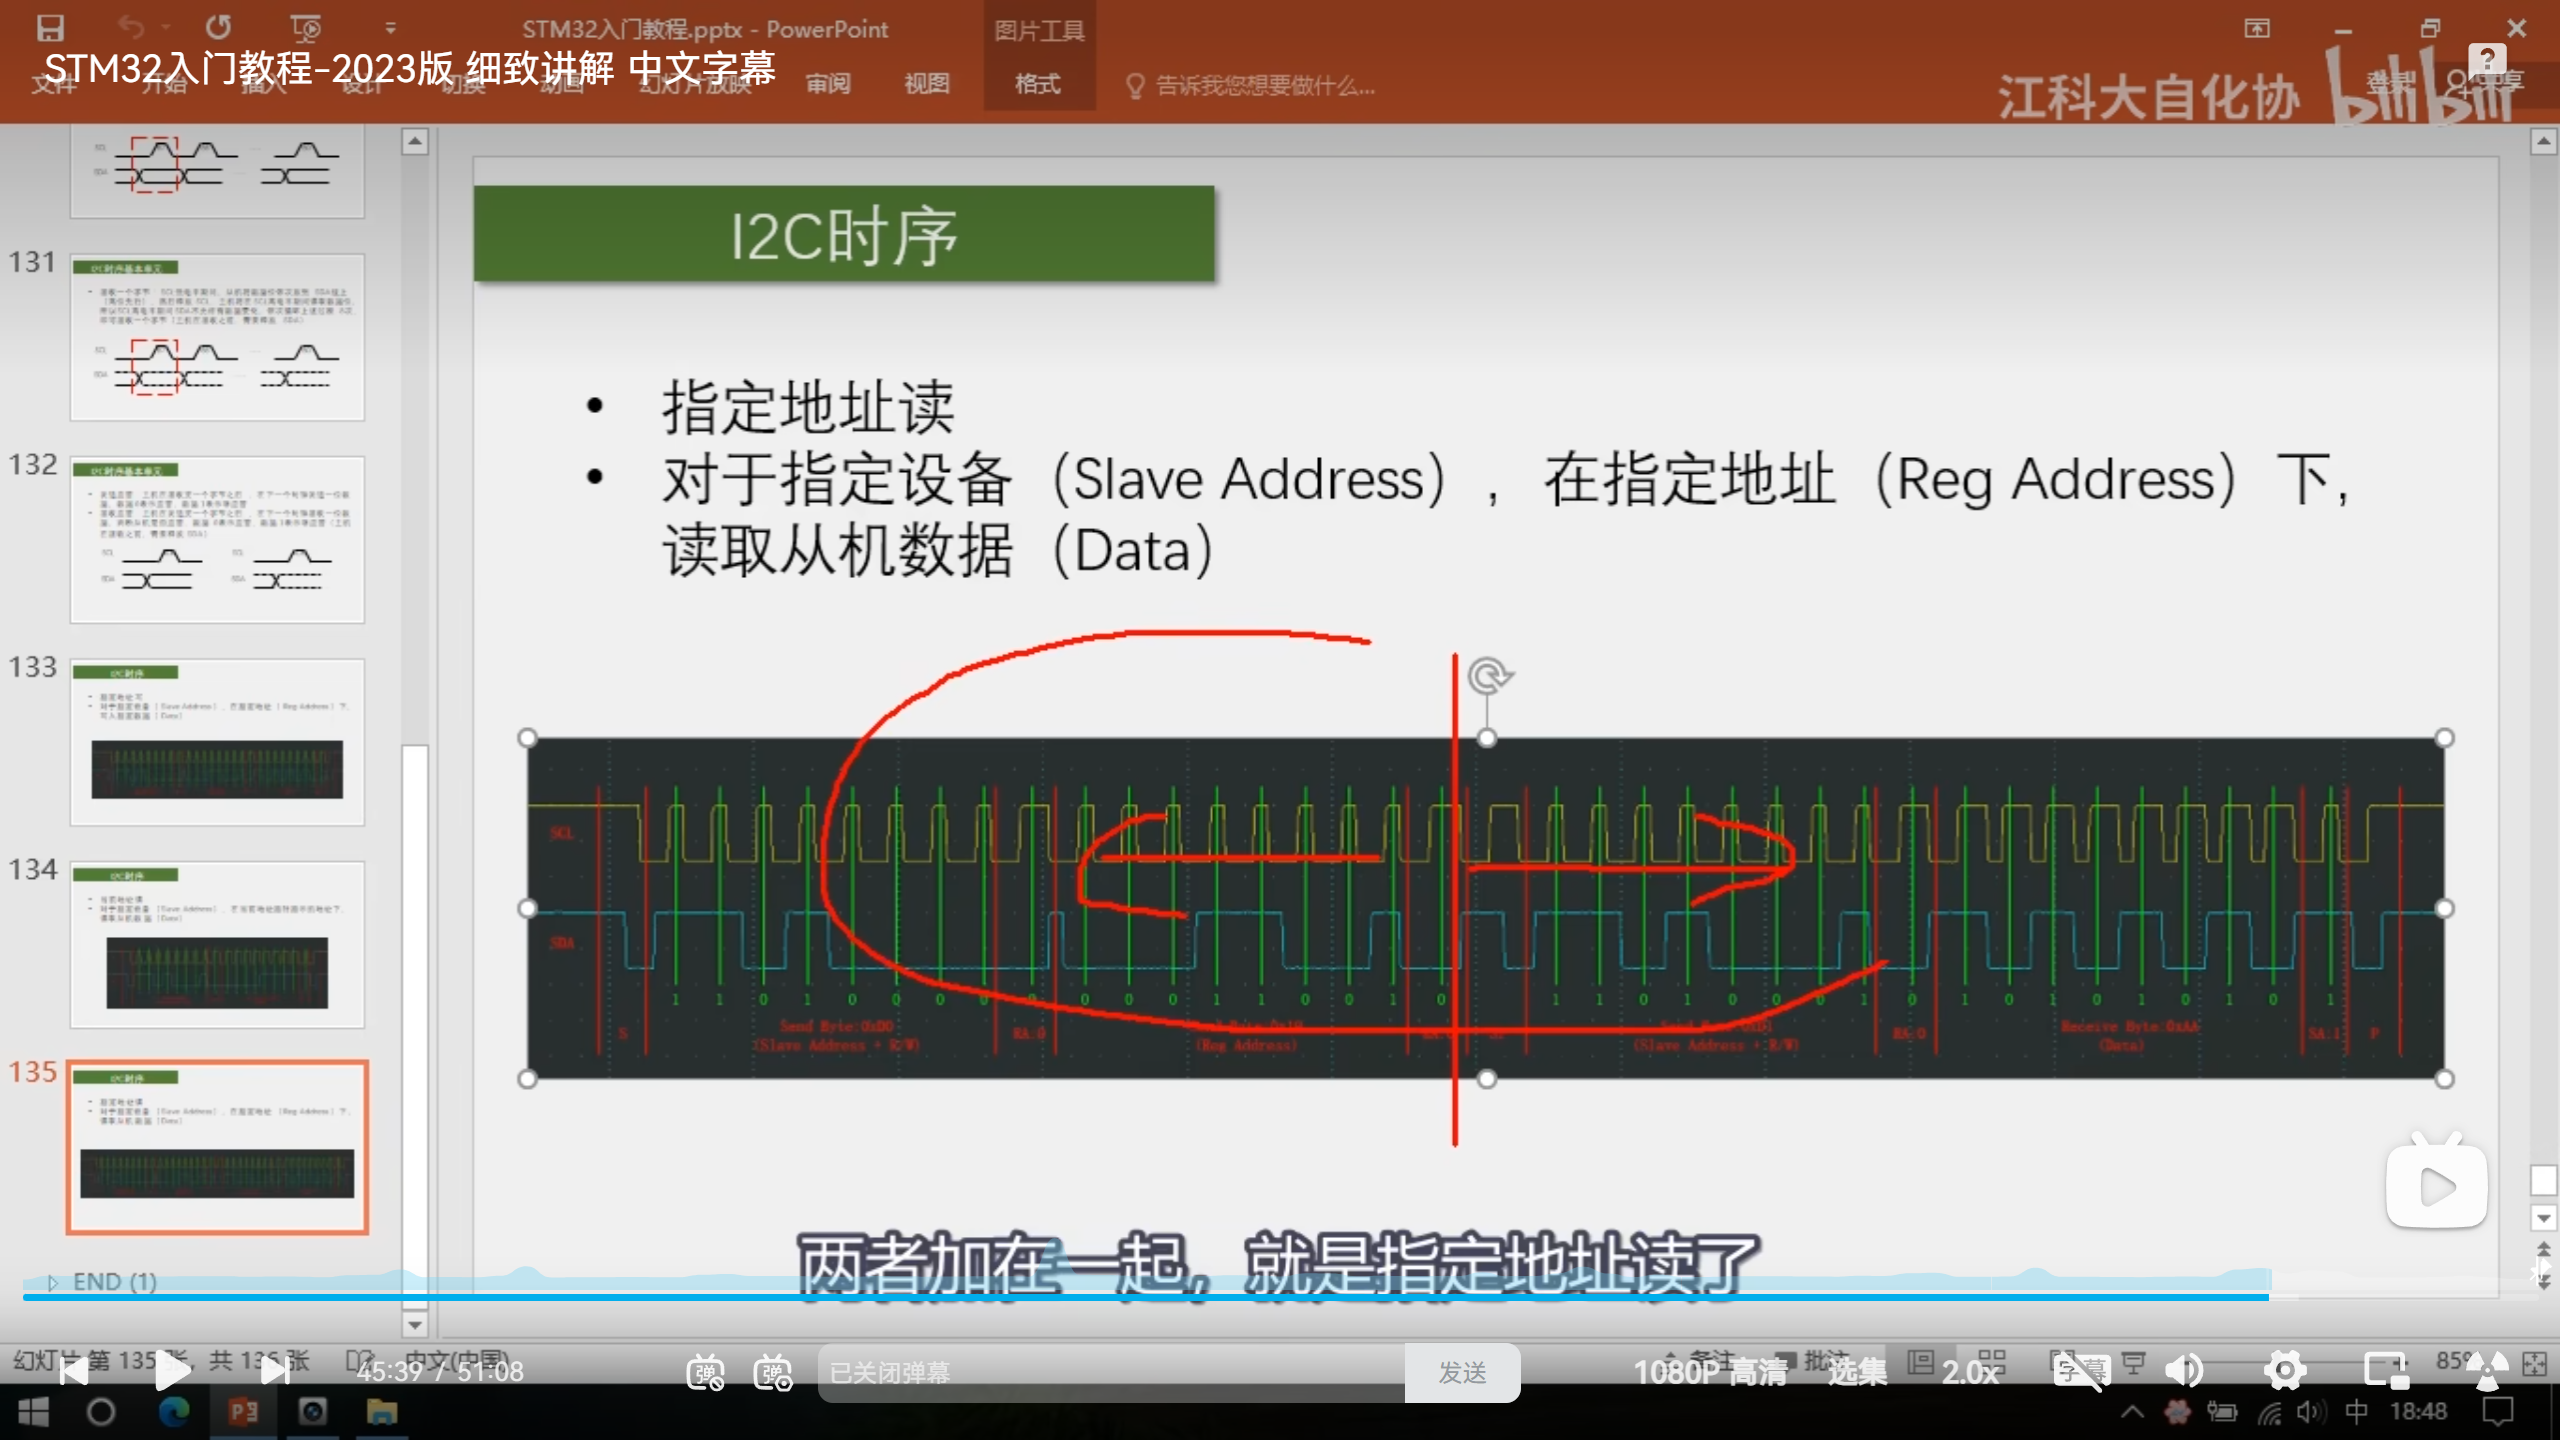
Task: Click the danmaku text input field
Action: [x=1110, y=1373]
